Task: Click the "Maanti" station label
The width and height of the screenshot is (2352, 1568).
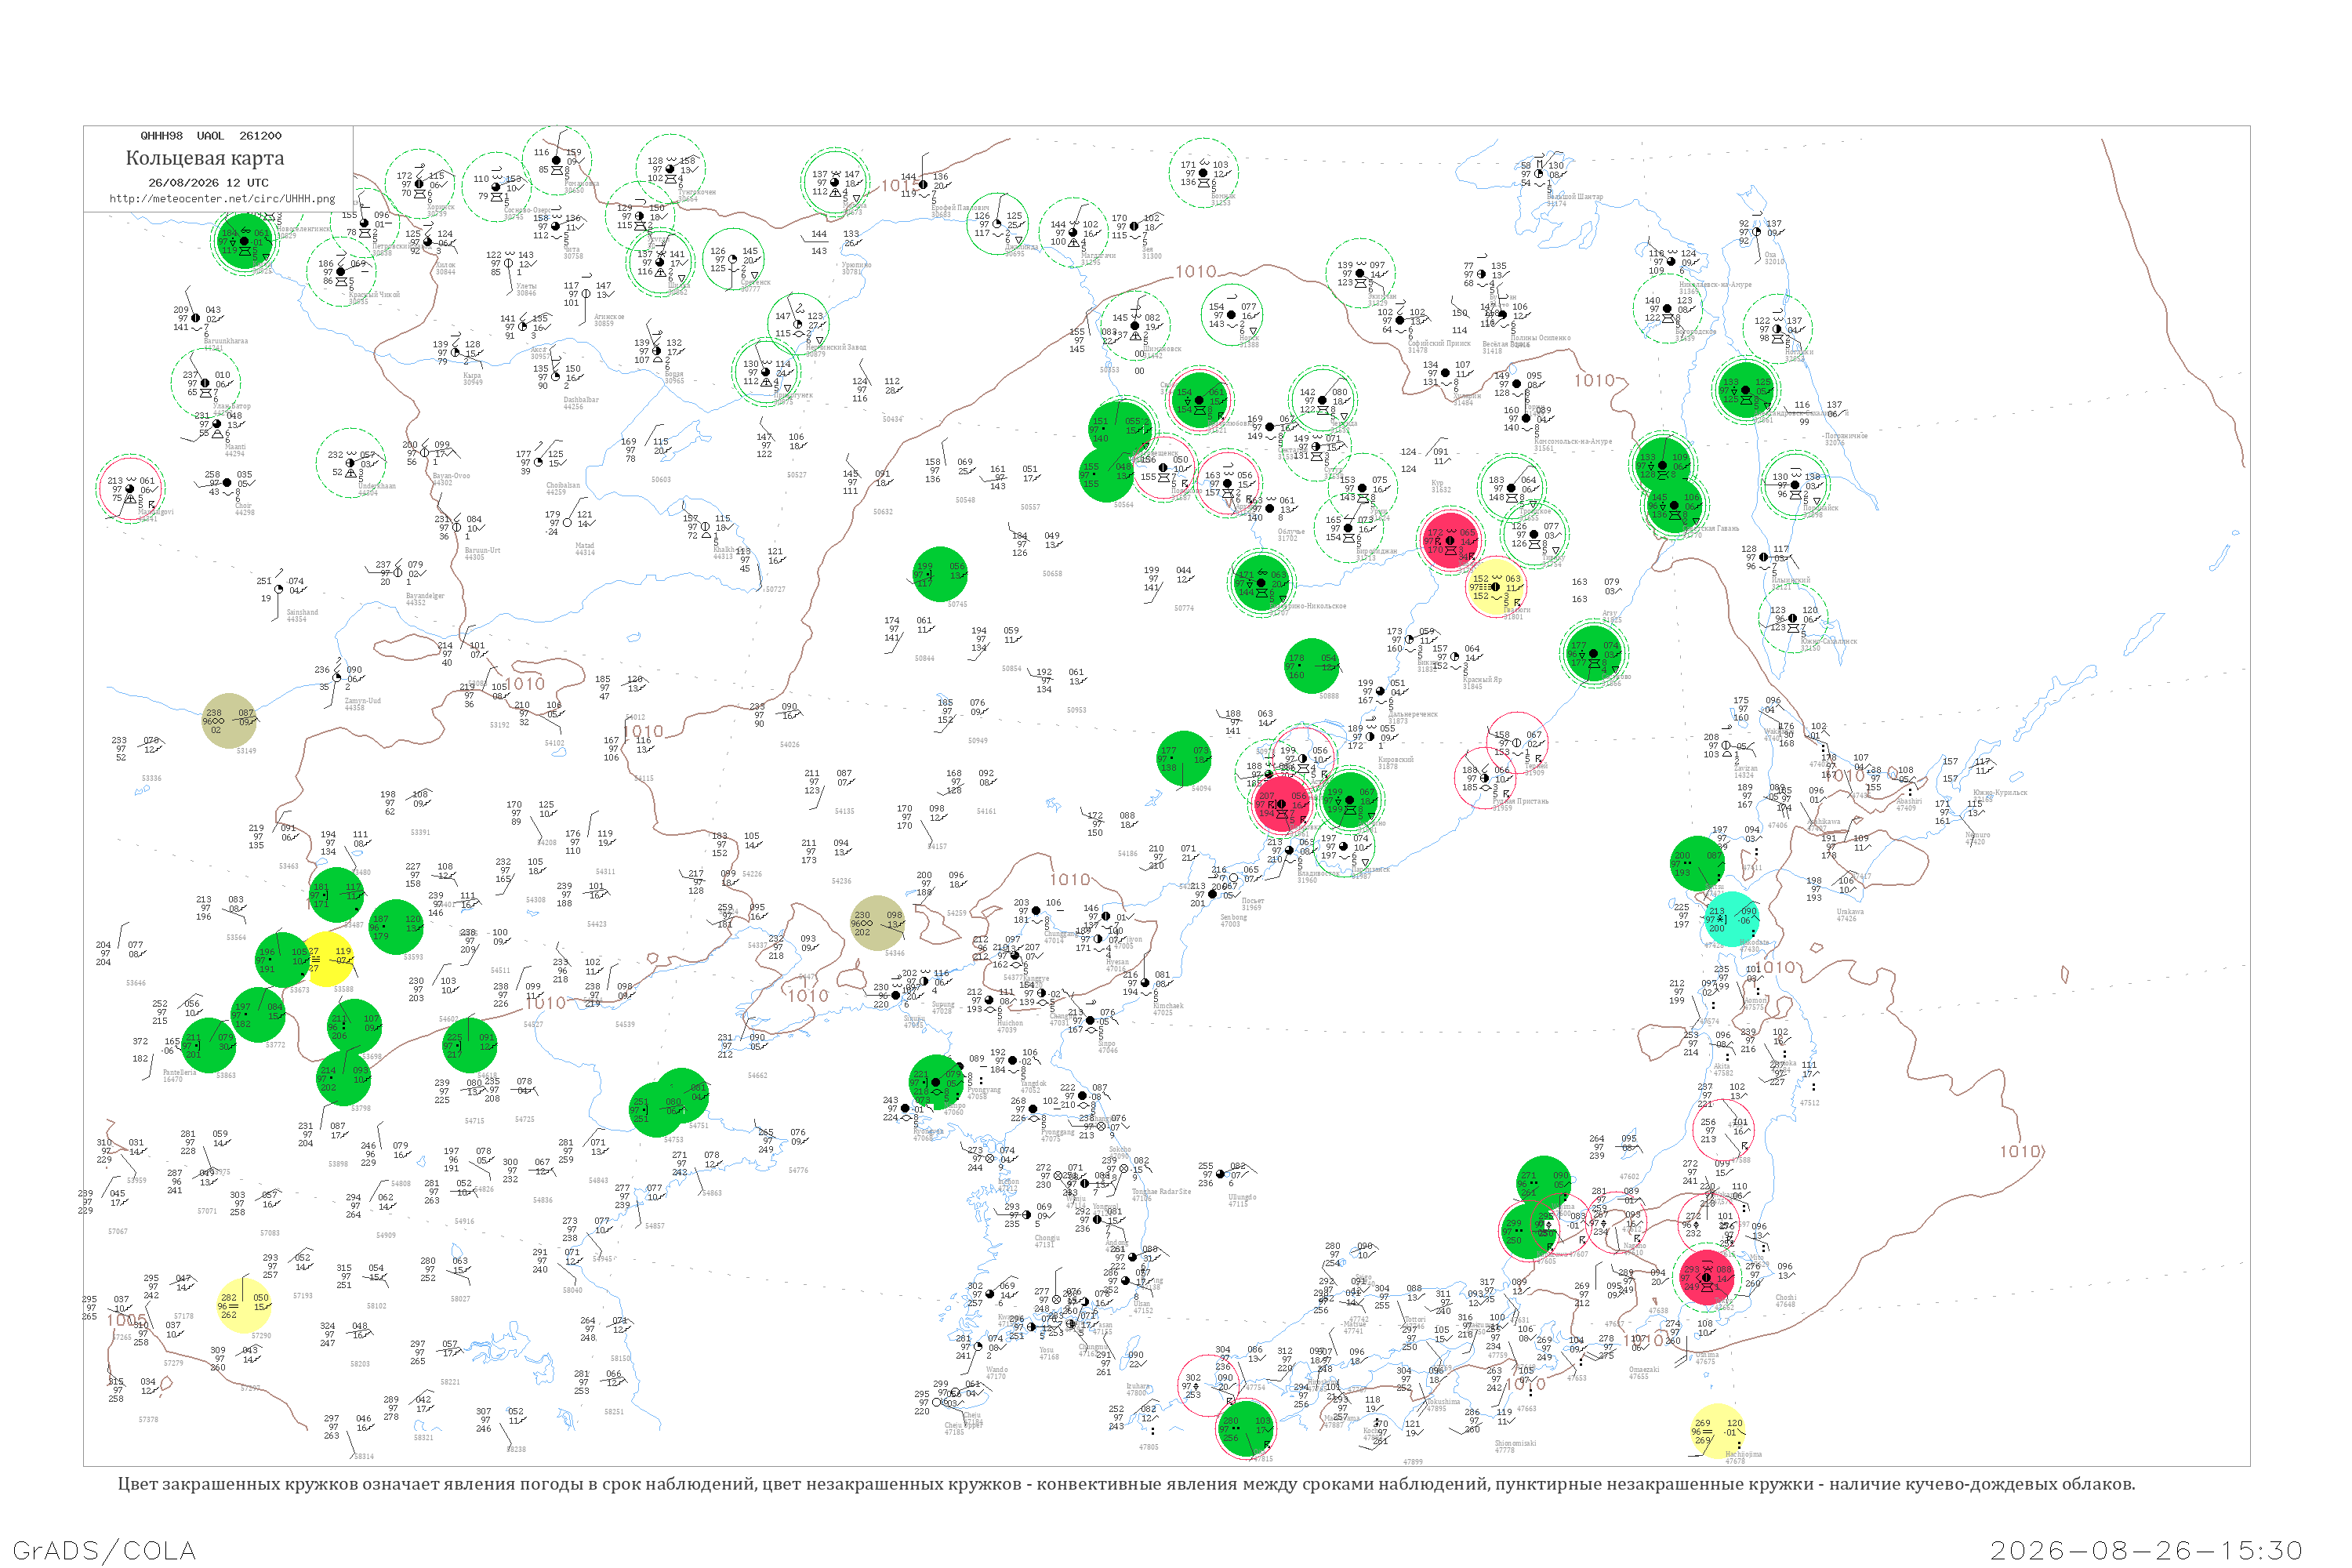Action: 235,446
